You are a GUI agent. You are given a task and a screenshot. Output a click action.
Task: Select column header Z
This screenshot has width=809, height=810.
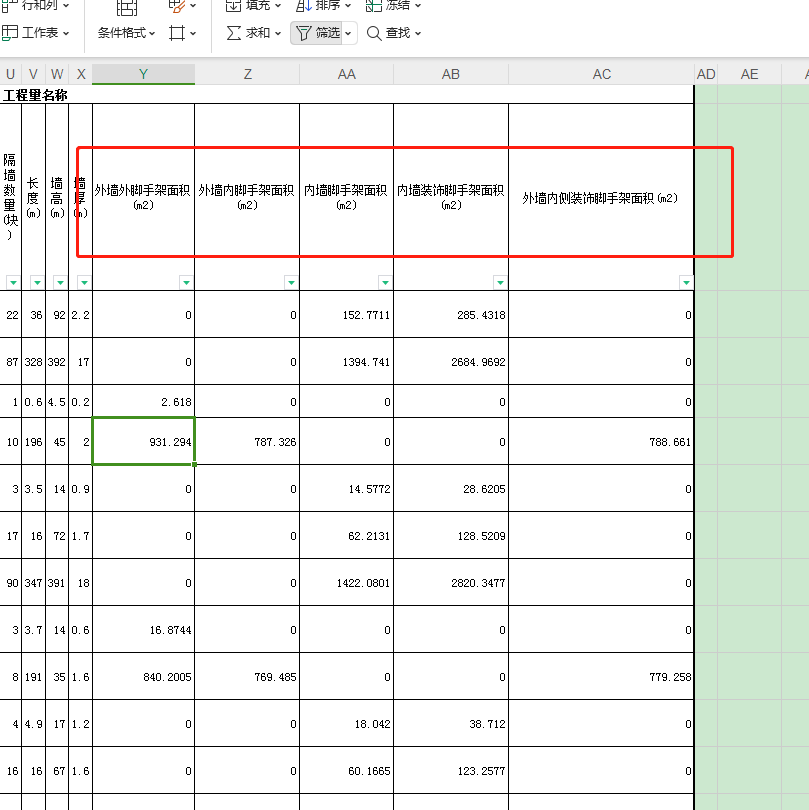pos(247,75)
